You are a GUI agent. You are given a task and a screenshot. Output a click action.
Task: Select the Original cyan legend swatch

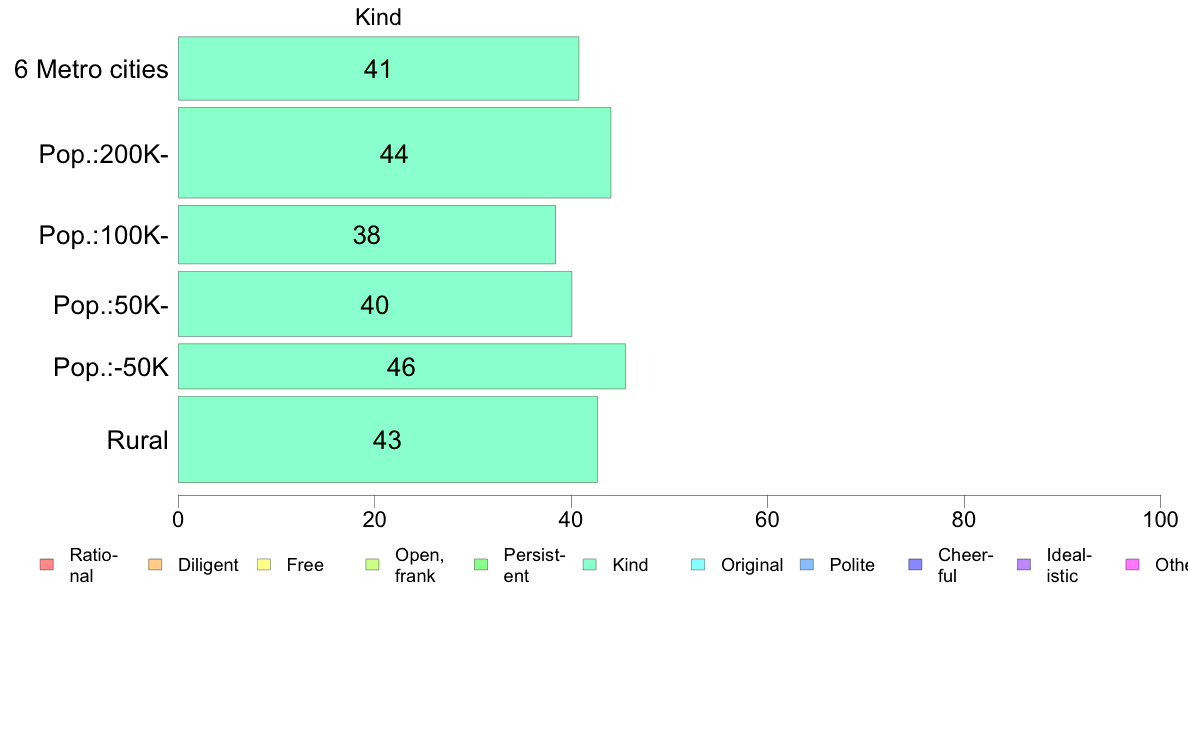[699, 565]
